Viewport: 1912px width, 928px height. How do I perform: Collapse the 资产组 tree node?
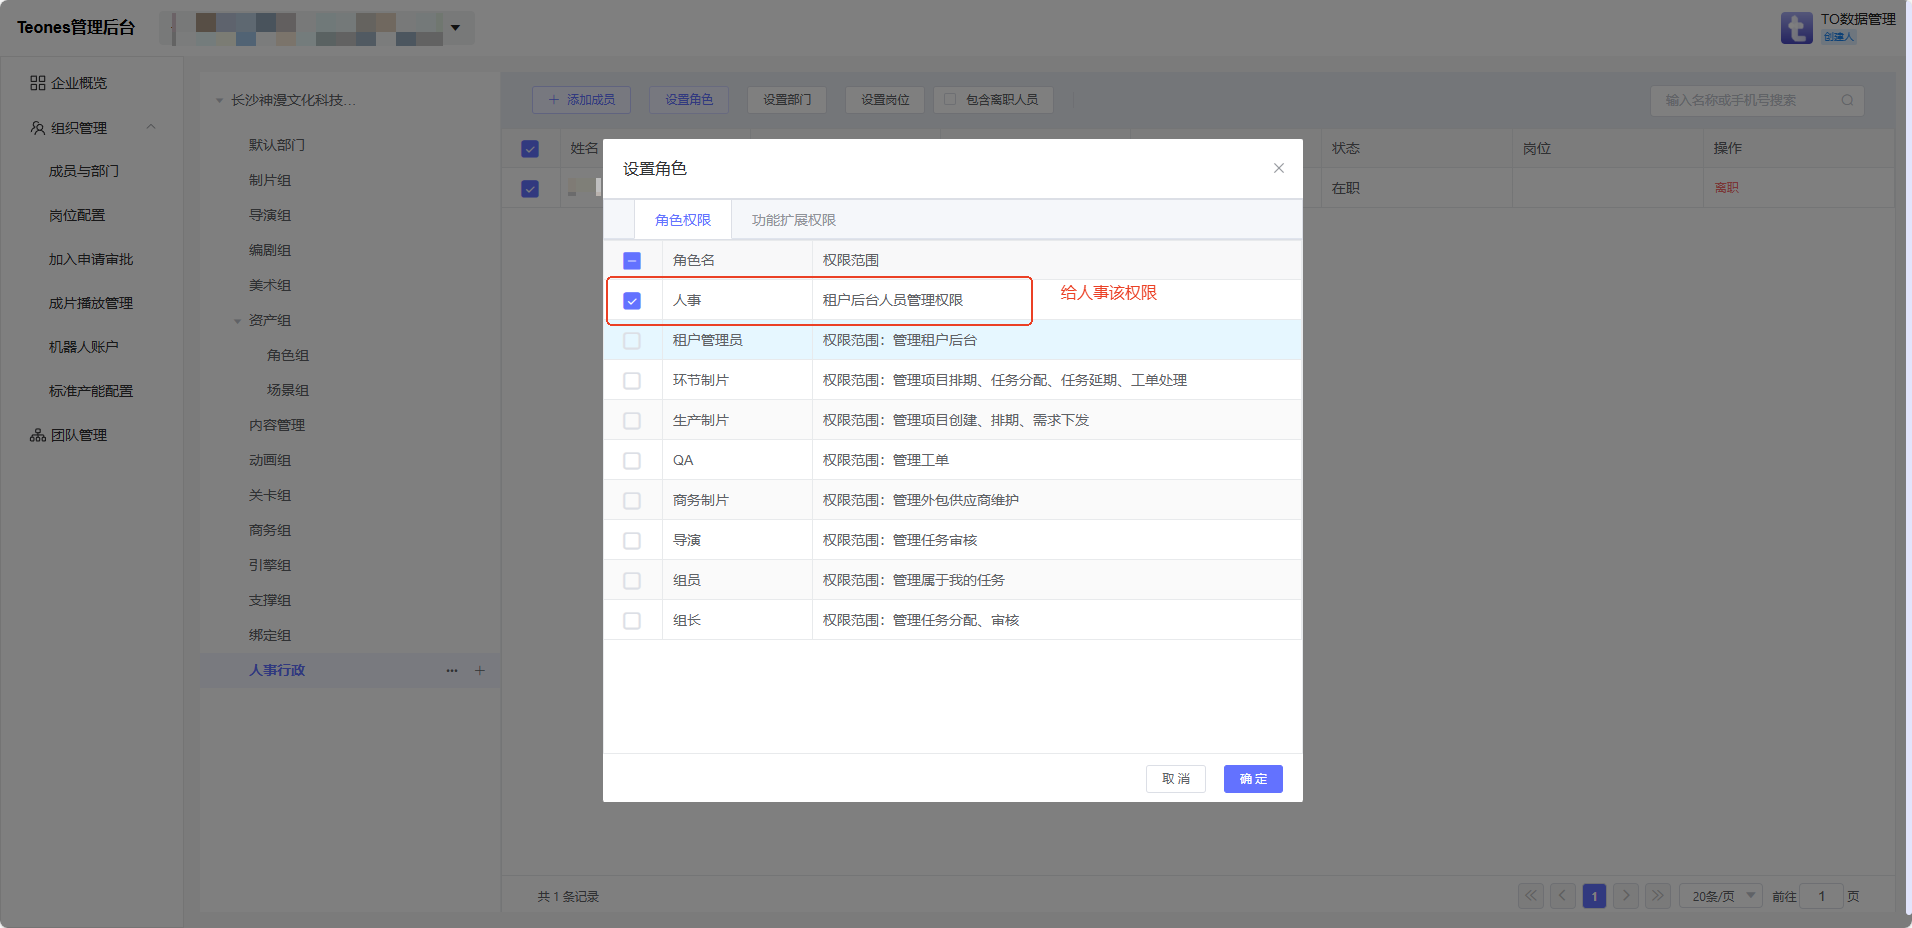tap(238, 321)
